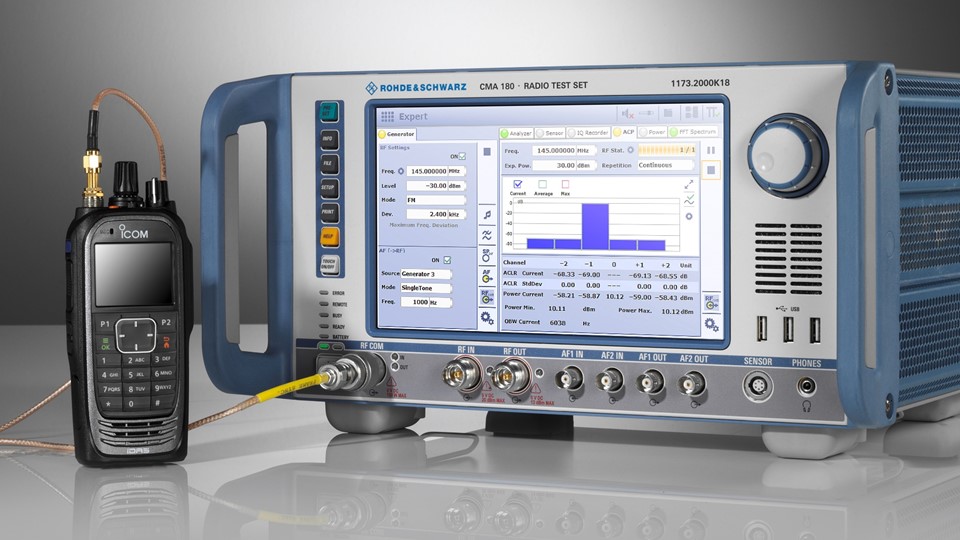Select the analyzer RF connector icon at right
This screenshot has width=960, height=540.
tap(711, 302)
